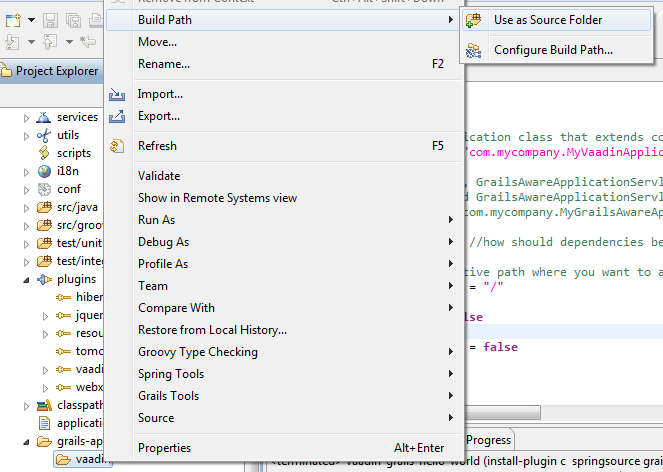This screenshot has height=472, width=663.
Task: Choose Use as Source Folder
Action: (x=556, y=20)
